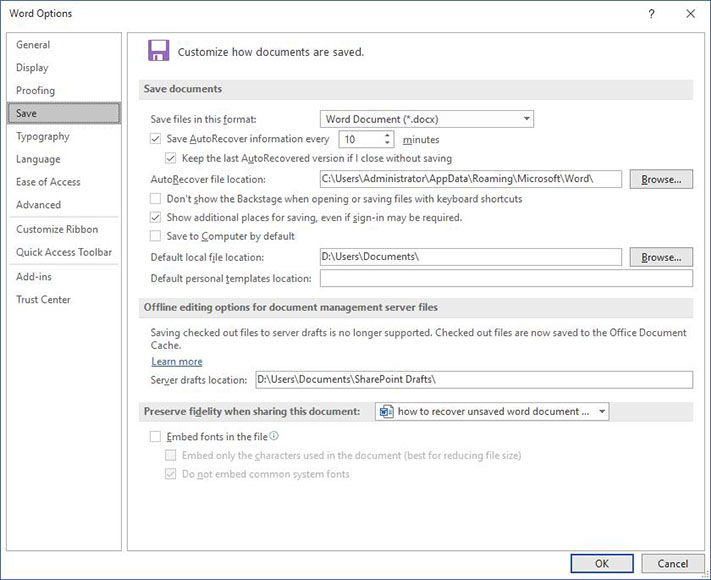Check Embed fonts in the file
Image resolution: width=711 pixels, height=580 pixels.
(155, 437)
